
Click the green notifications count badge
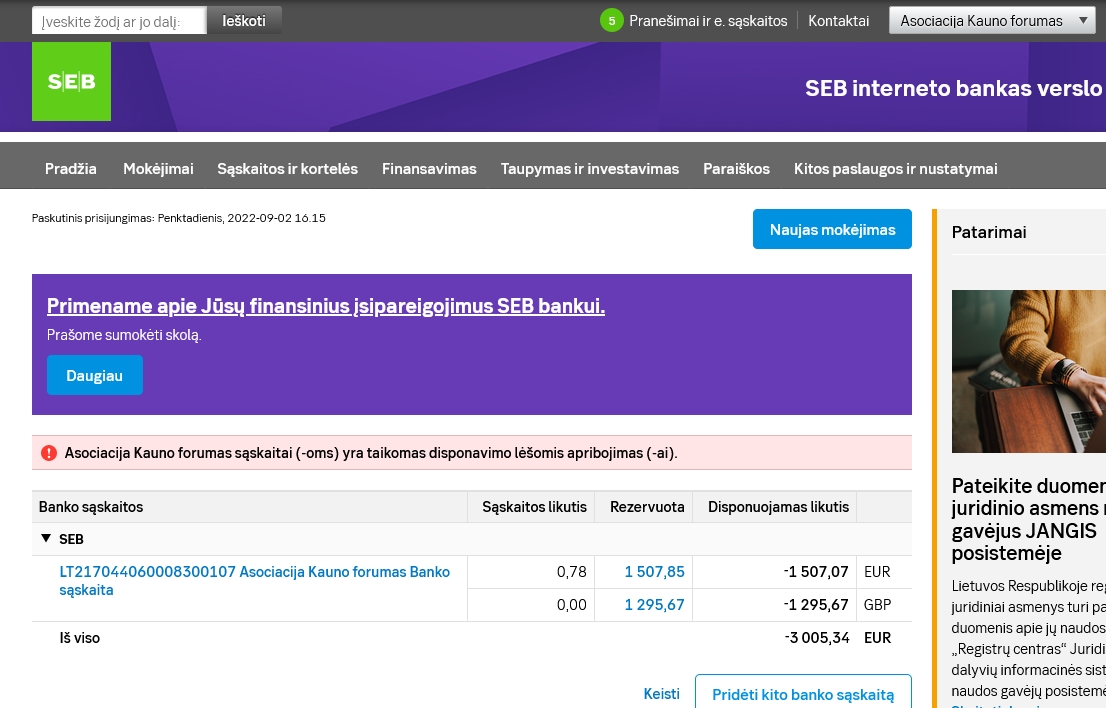tap(611, 20)
